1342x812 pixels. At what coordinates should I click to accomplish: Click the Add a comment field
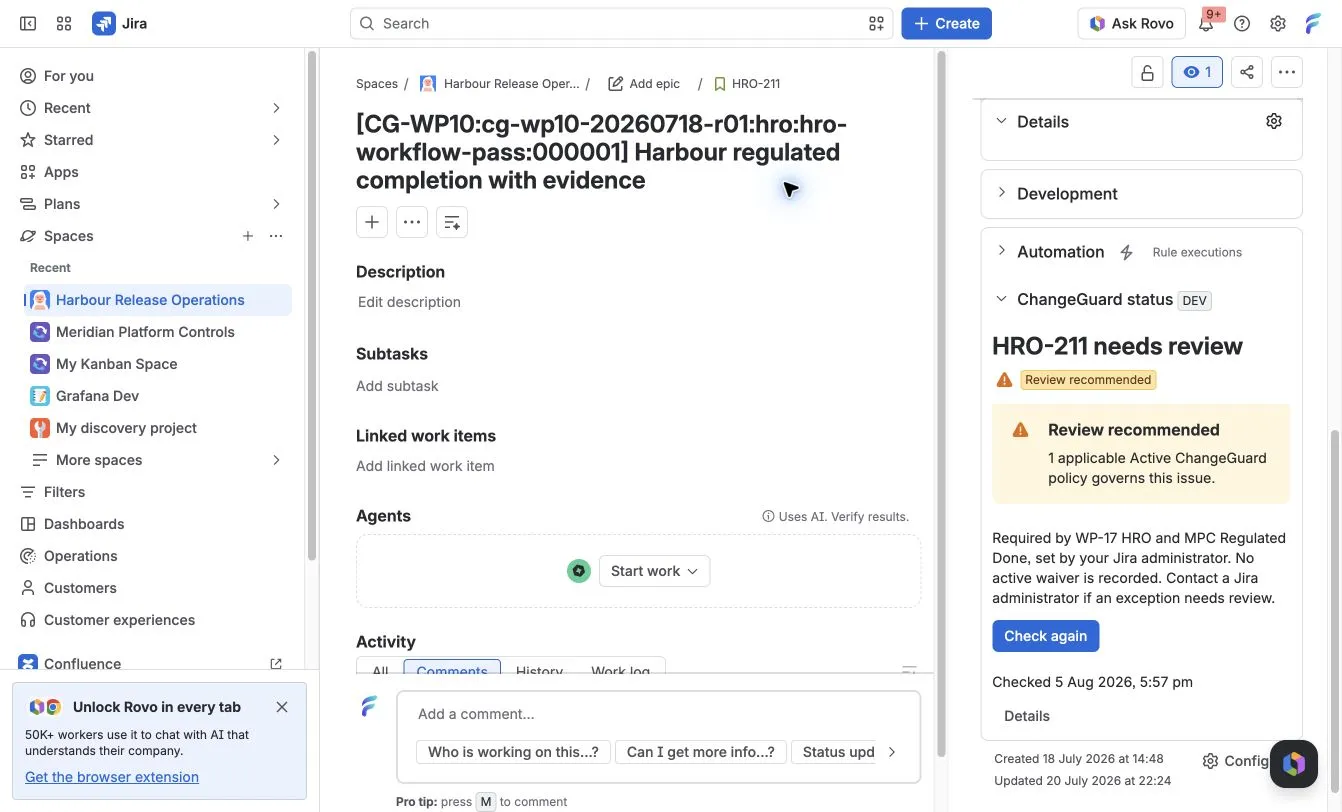(658, 714)
